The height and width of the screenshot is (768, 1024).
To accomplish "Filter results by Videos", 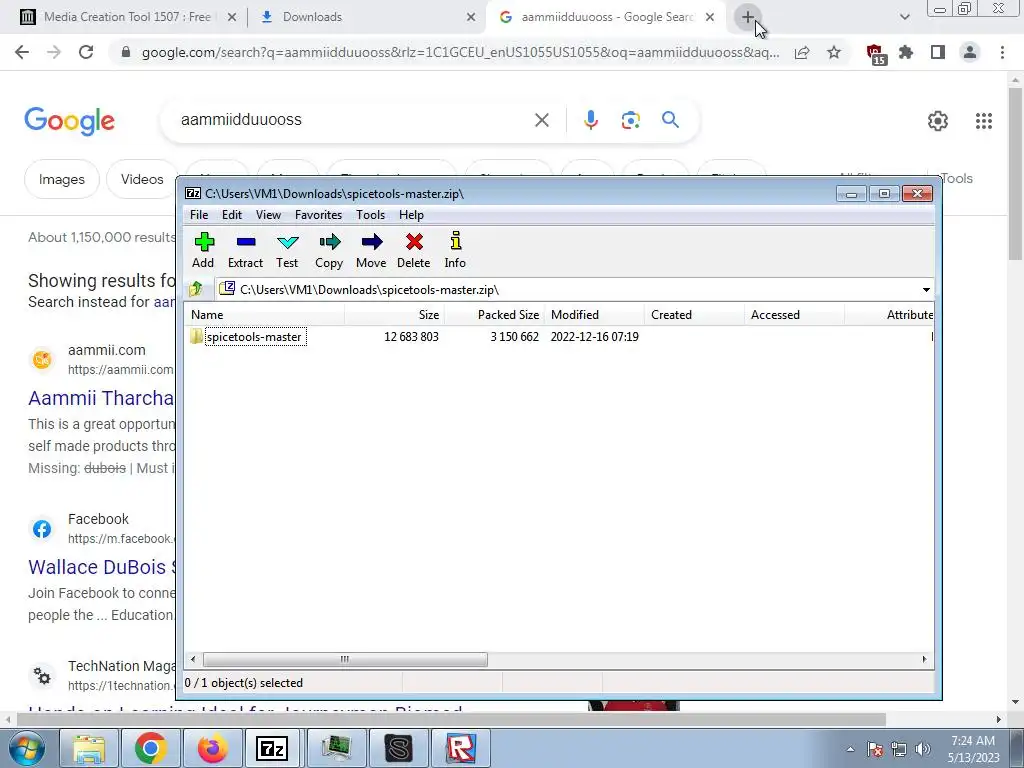I will (x=142, y=179).
